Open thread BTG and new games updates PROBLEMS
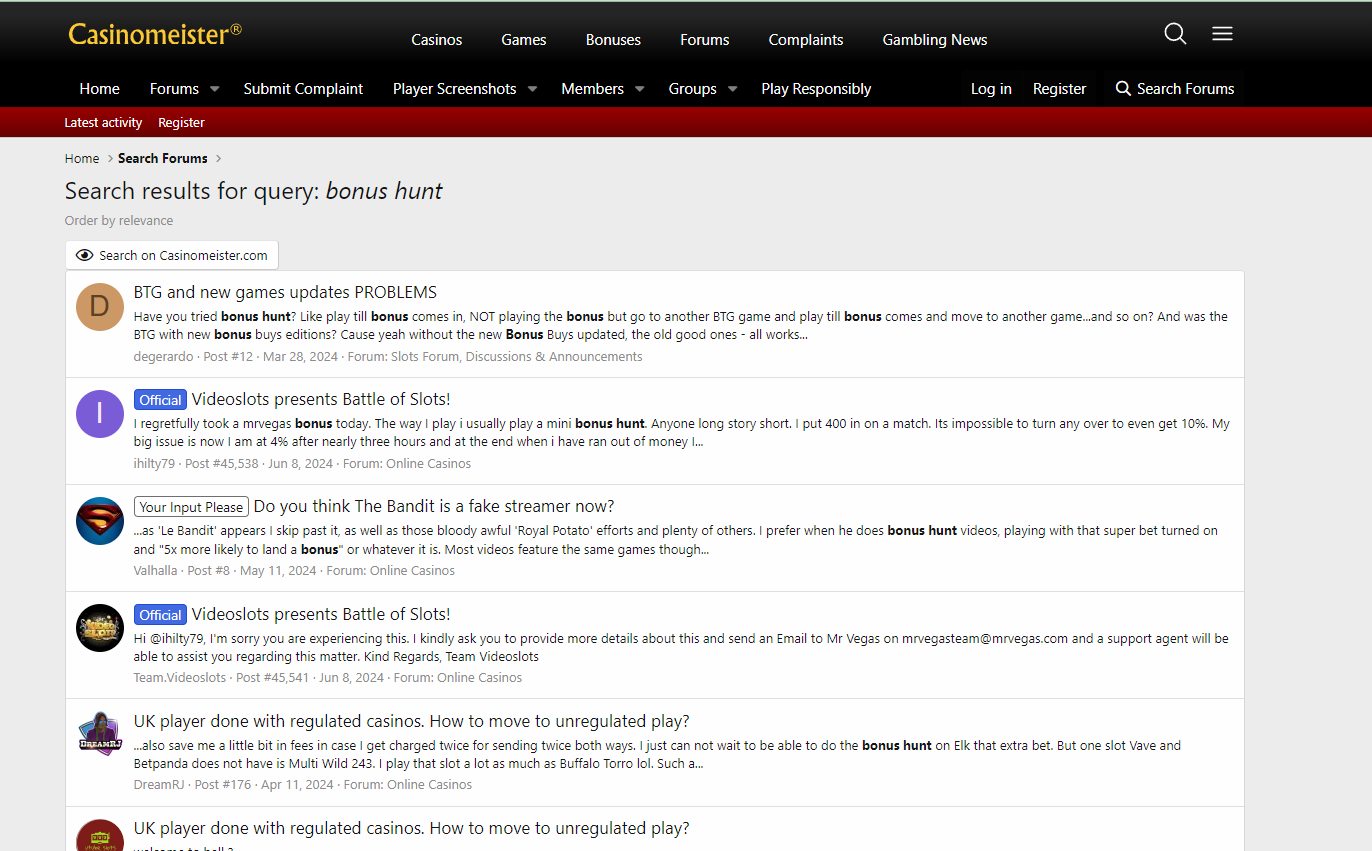 click(x=285, y=292)
